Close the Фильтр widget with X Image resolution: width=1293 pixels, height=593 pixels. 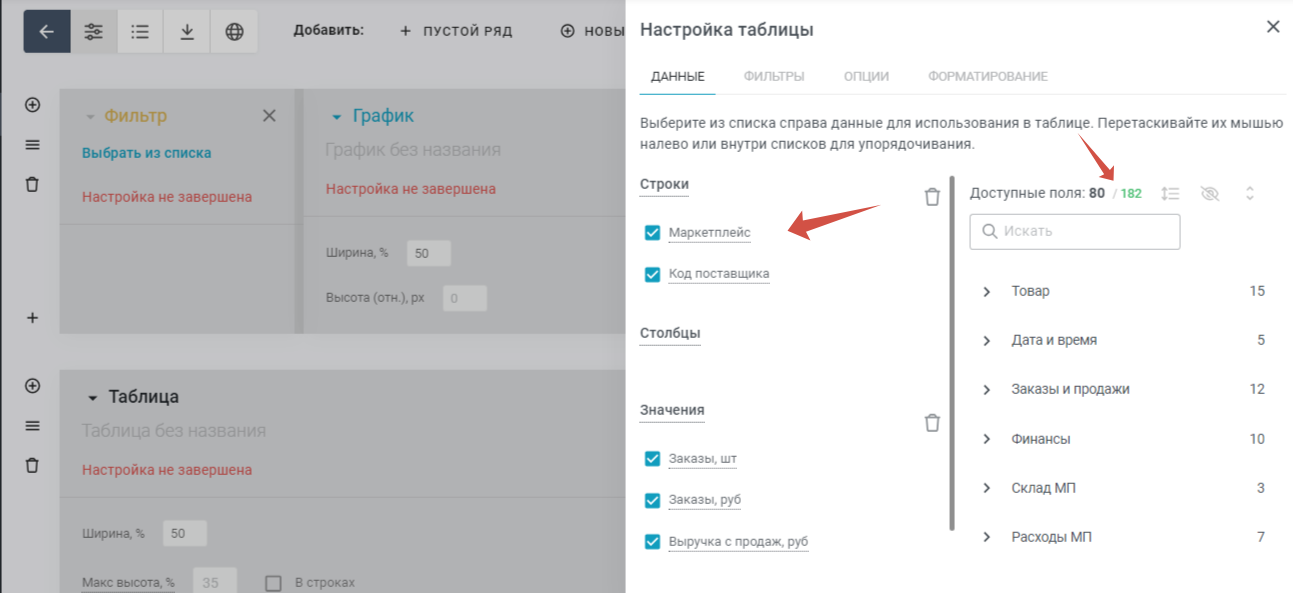coord(269,116)
